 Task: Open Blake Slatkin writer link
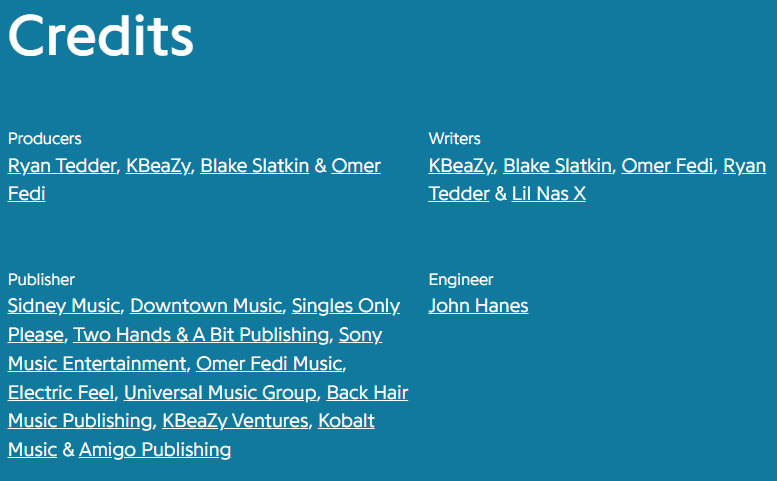[557, 166]
